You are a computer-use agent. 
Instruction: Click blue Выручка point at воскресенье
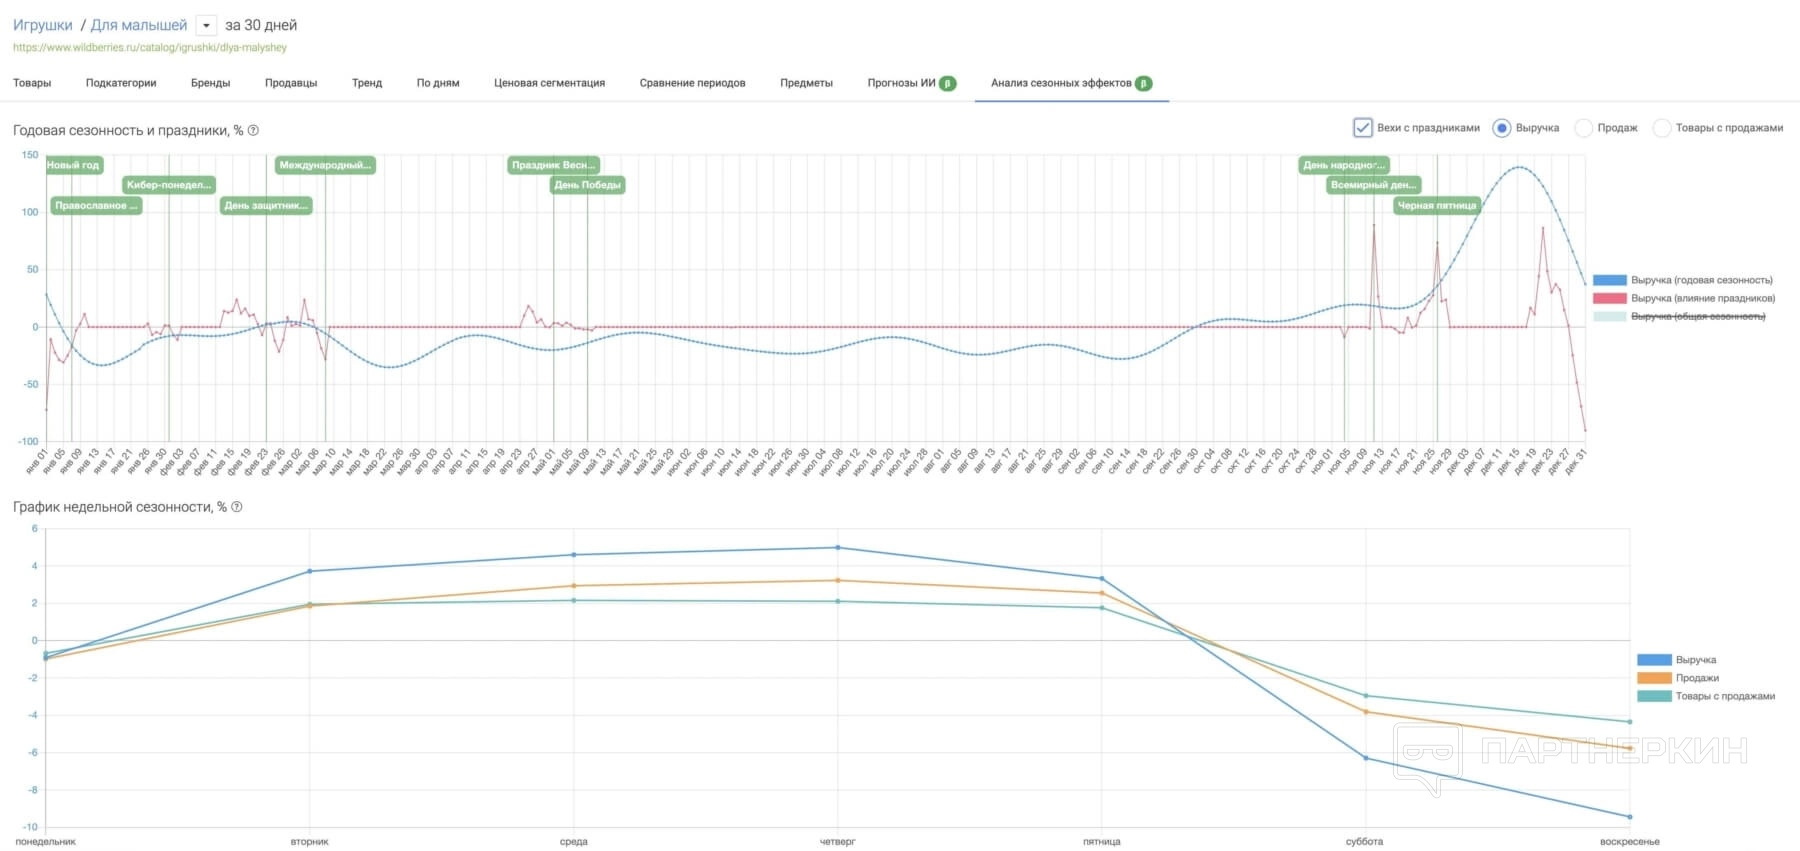point(1630,817)
